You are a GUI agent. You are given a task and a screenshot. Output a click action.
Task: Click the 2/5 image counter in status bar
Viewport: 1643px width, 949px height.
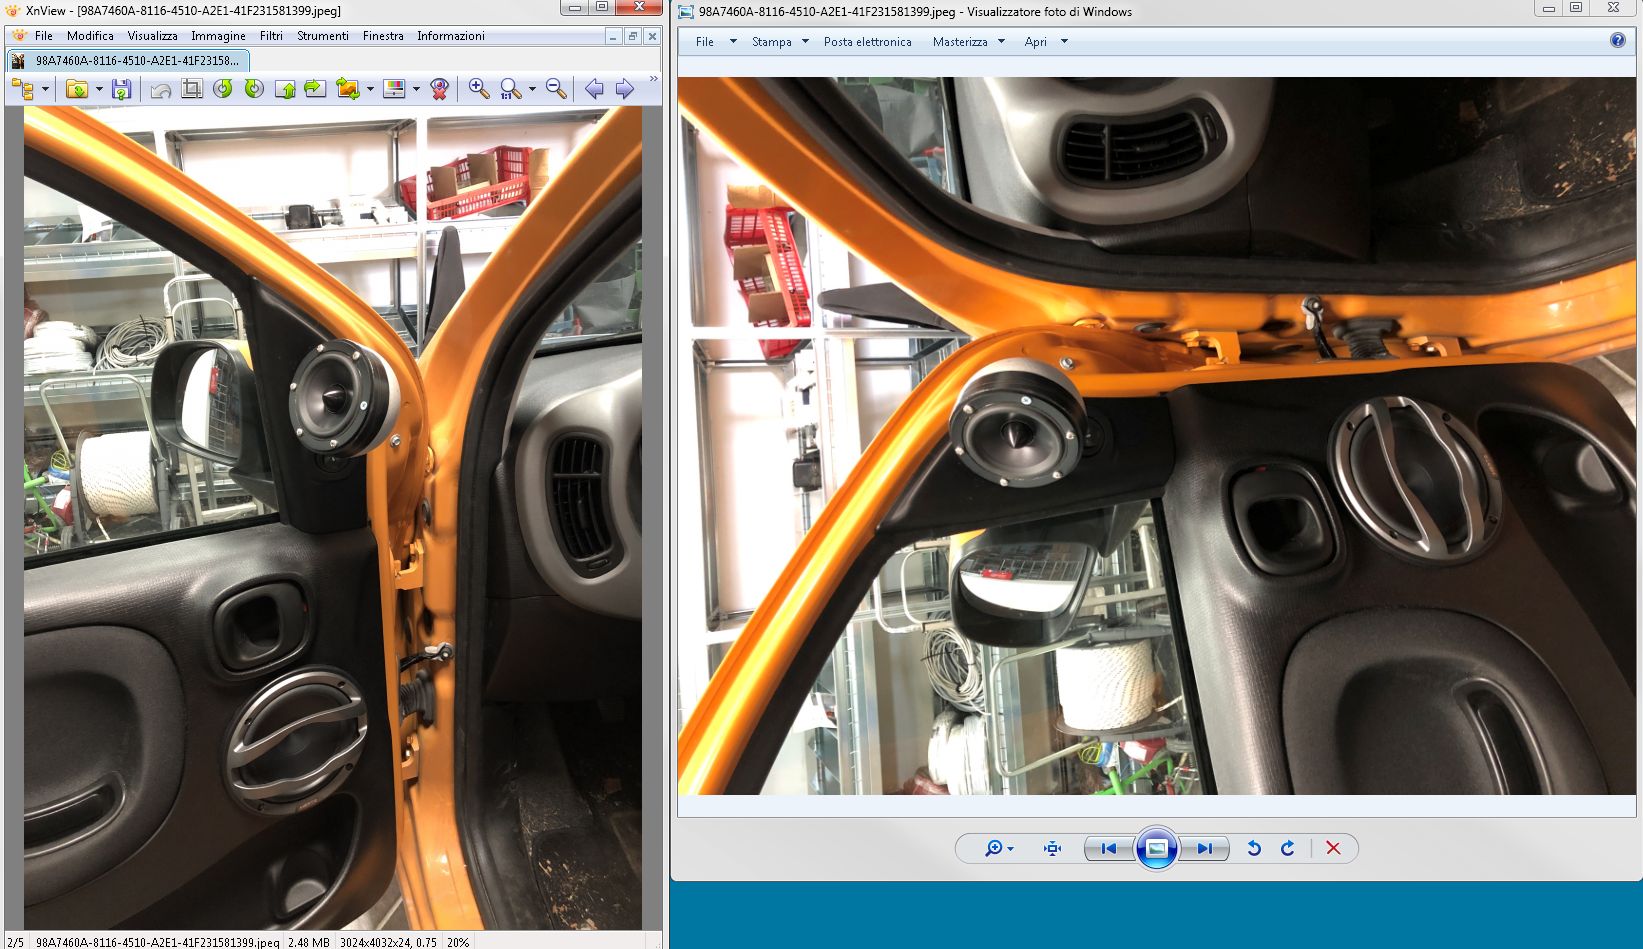point(15,942)
